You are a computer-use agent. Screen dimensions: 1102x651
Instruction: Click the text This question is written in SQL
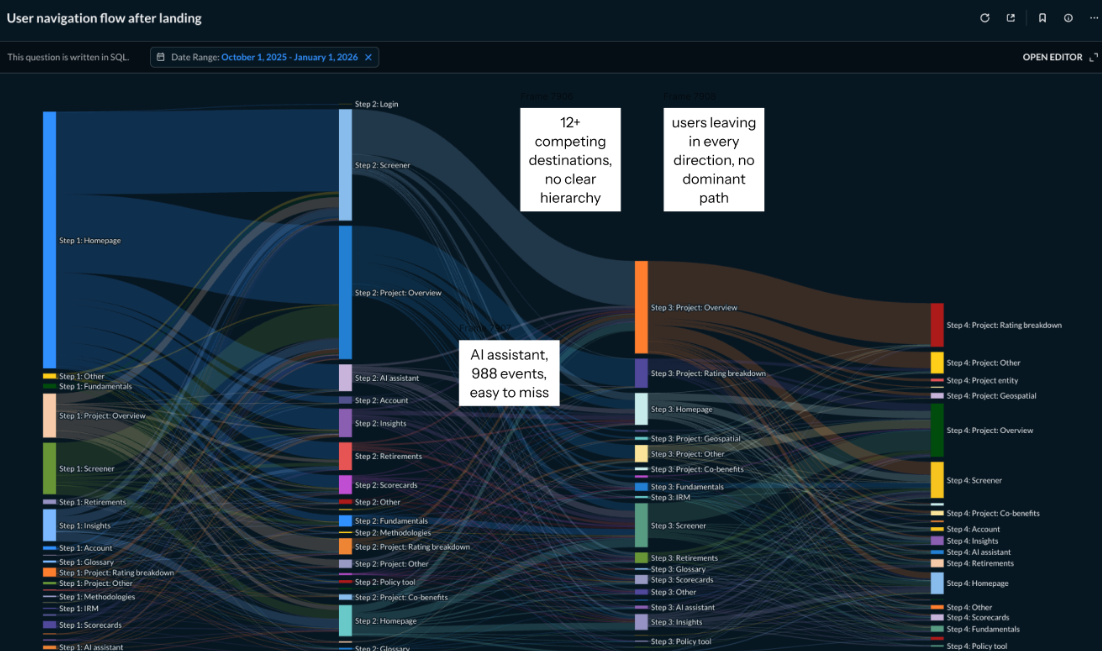[68, 57]
